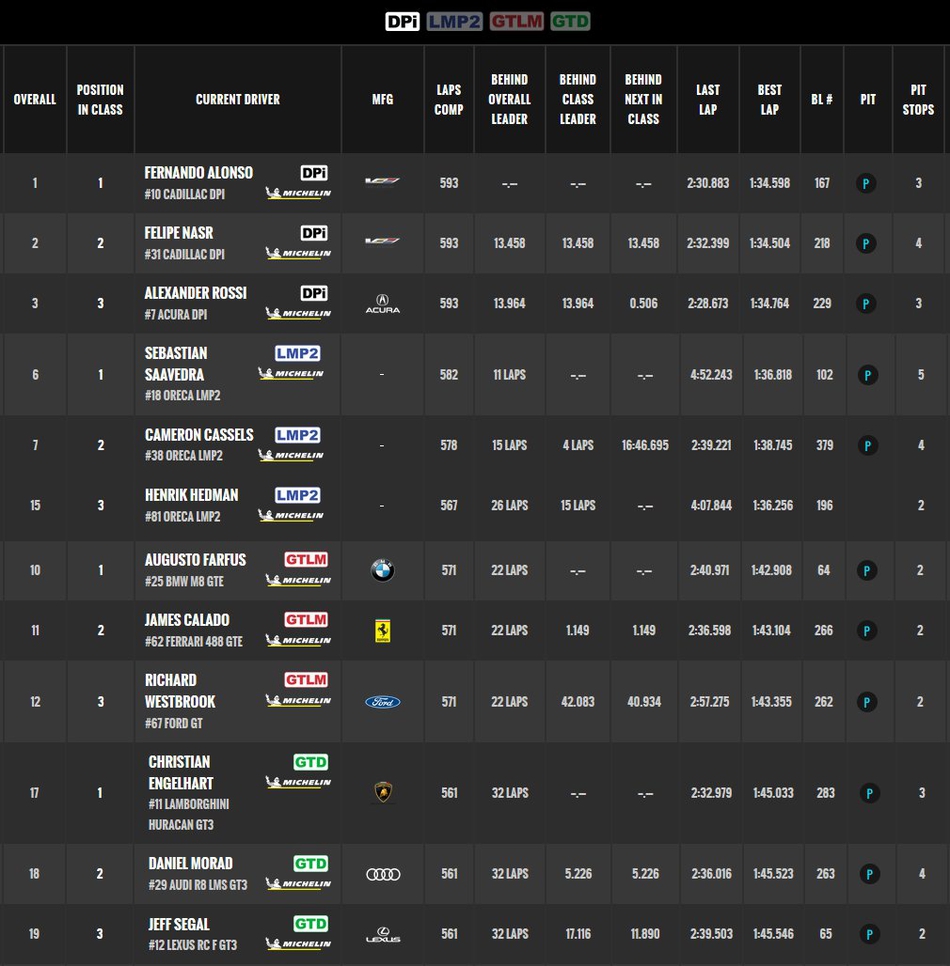950x966 pixels.
Task: Click Lamborghini logo in Christian Engelhart row
Action: pyautogui.click(x=383, y=792)
